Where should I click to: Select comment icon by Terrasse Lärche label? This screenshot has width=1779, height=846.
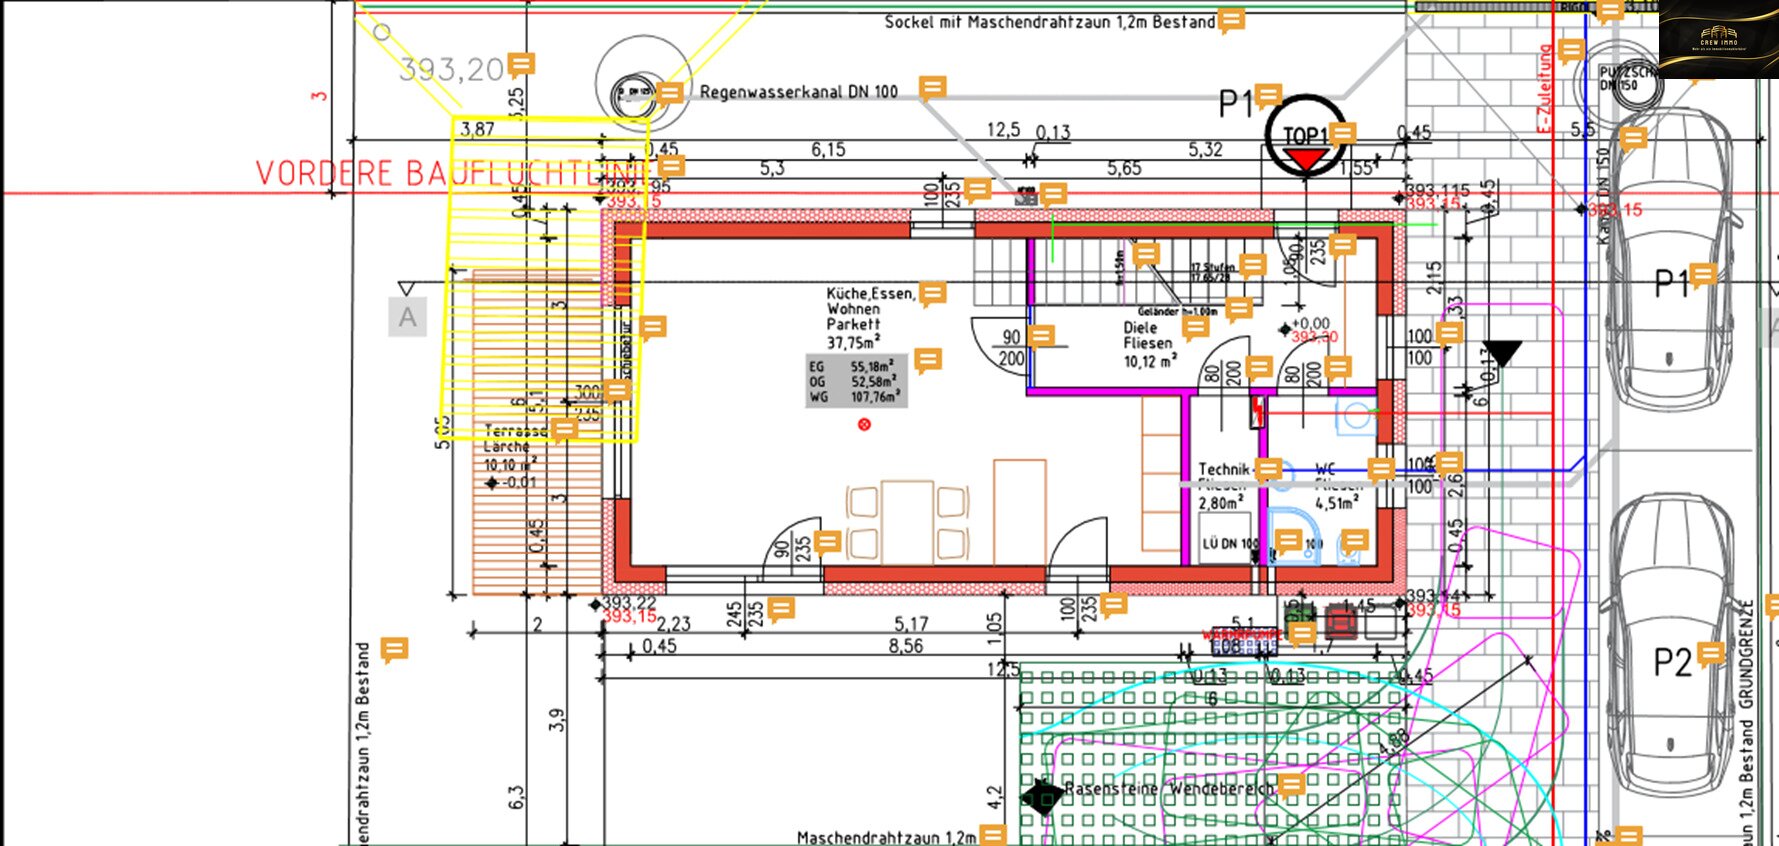(564, 430)
